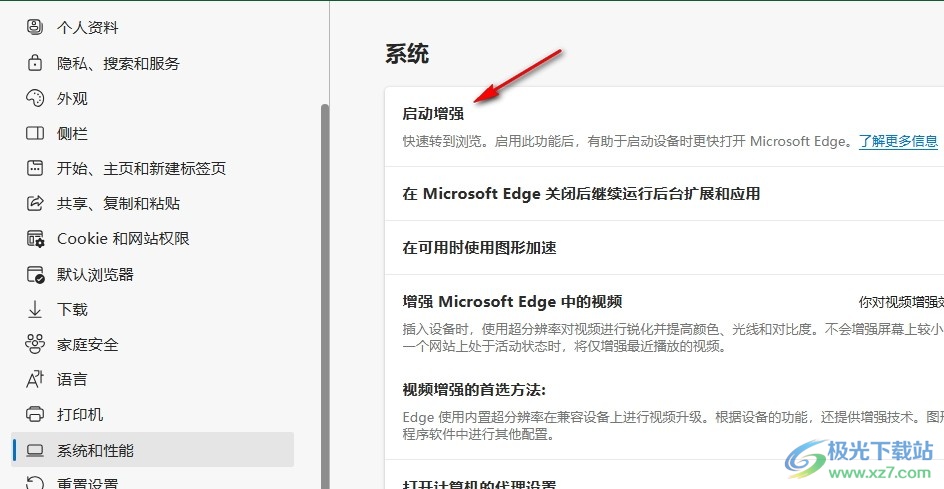Image resolution: width=944 pixels, height=489 pixels.
Task: Click the sidebar icon next to 侧栏
Action: pyautogui.click(x=36, y=133)
